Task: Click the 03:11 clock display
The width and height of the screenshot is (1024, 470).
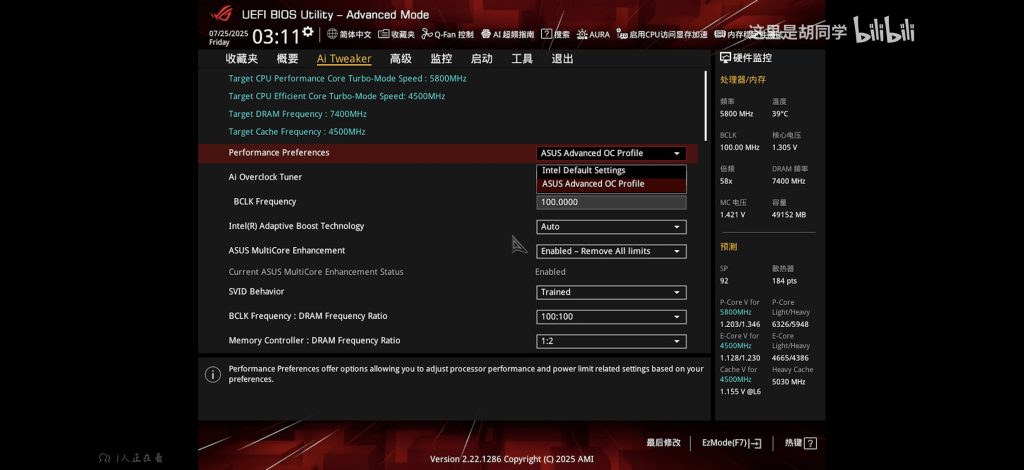Action: (276, 37)
